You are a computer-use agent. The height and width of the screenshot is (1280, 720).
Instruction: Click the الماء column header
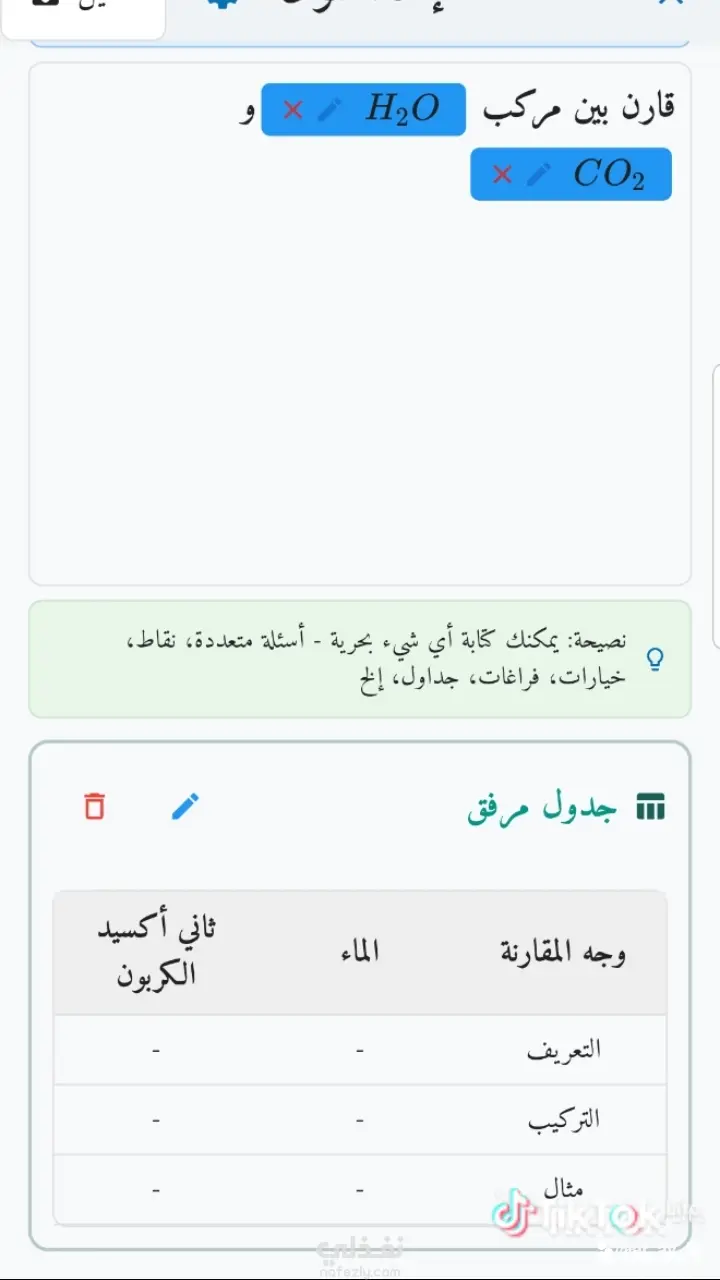pyautogui.click(x=359, y=953)
